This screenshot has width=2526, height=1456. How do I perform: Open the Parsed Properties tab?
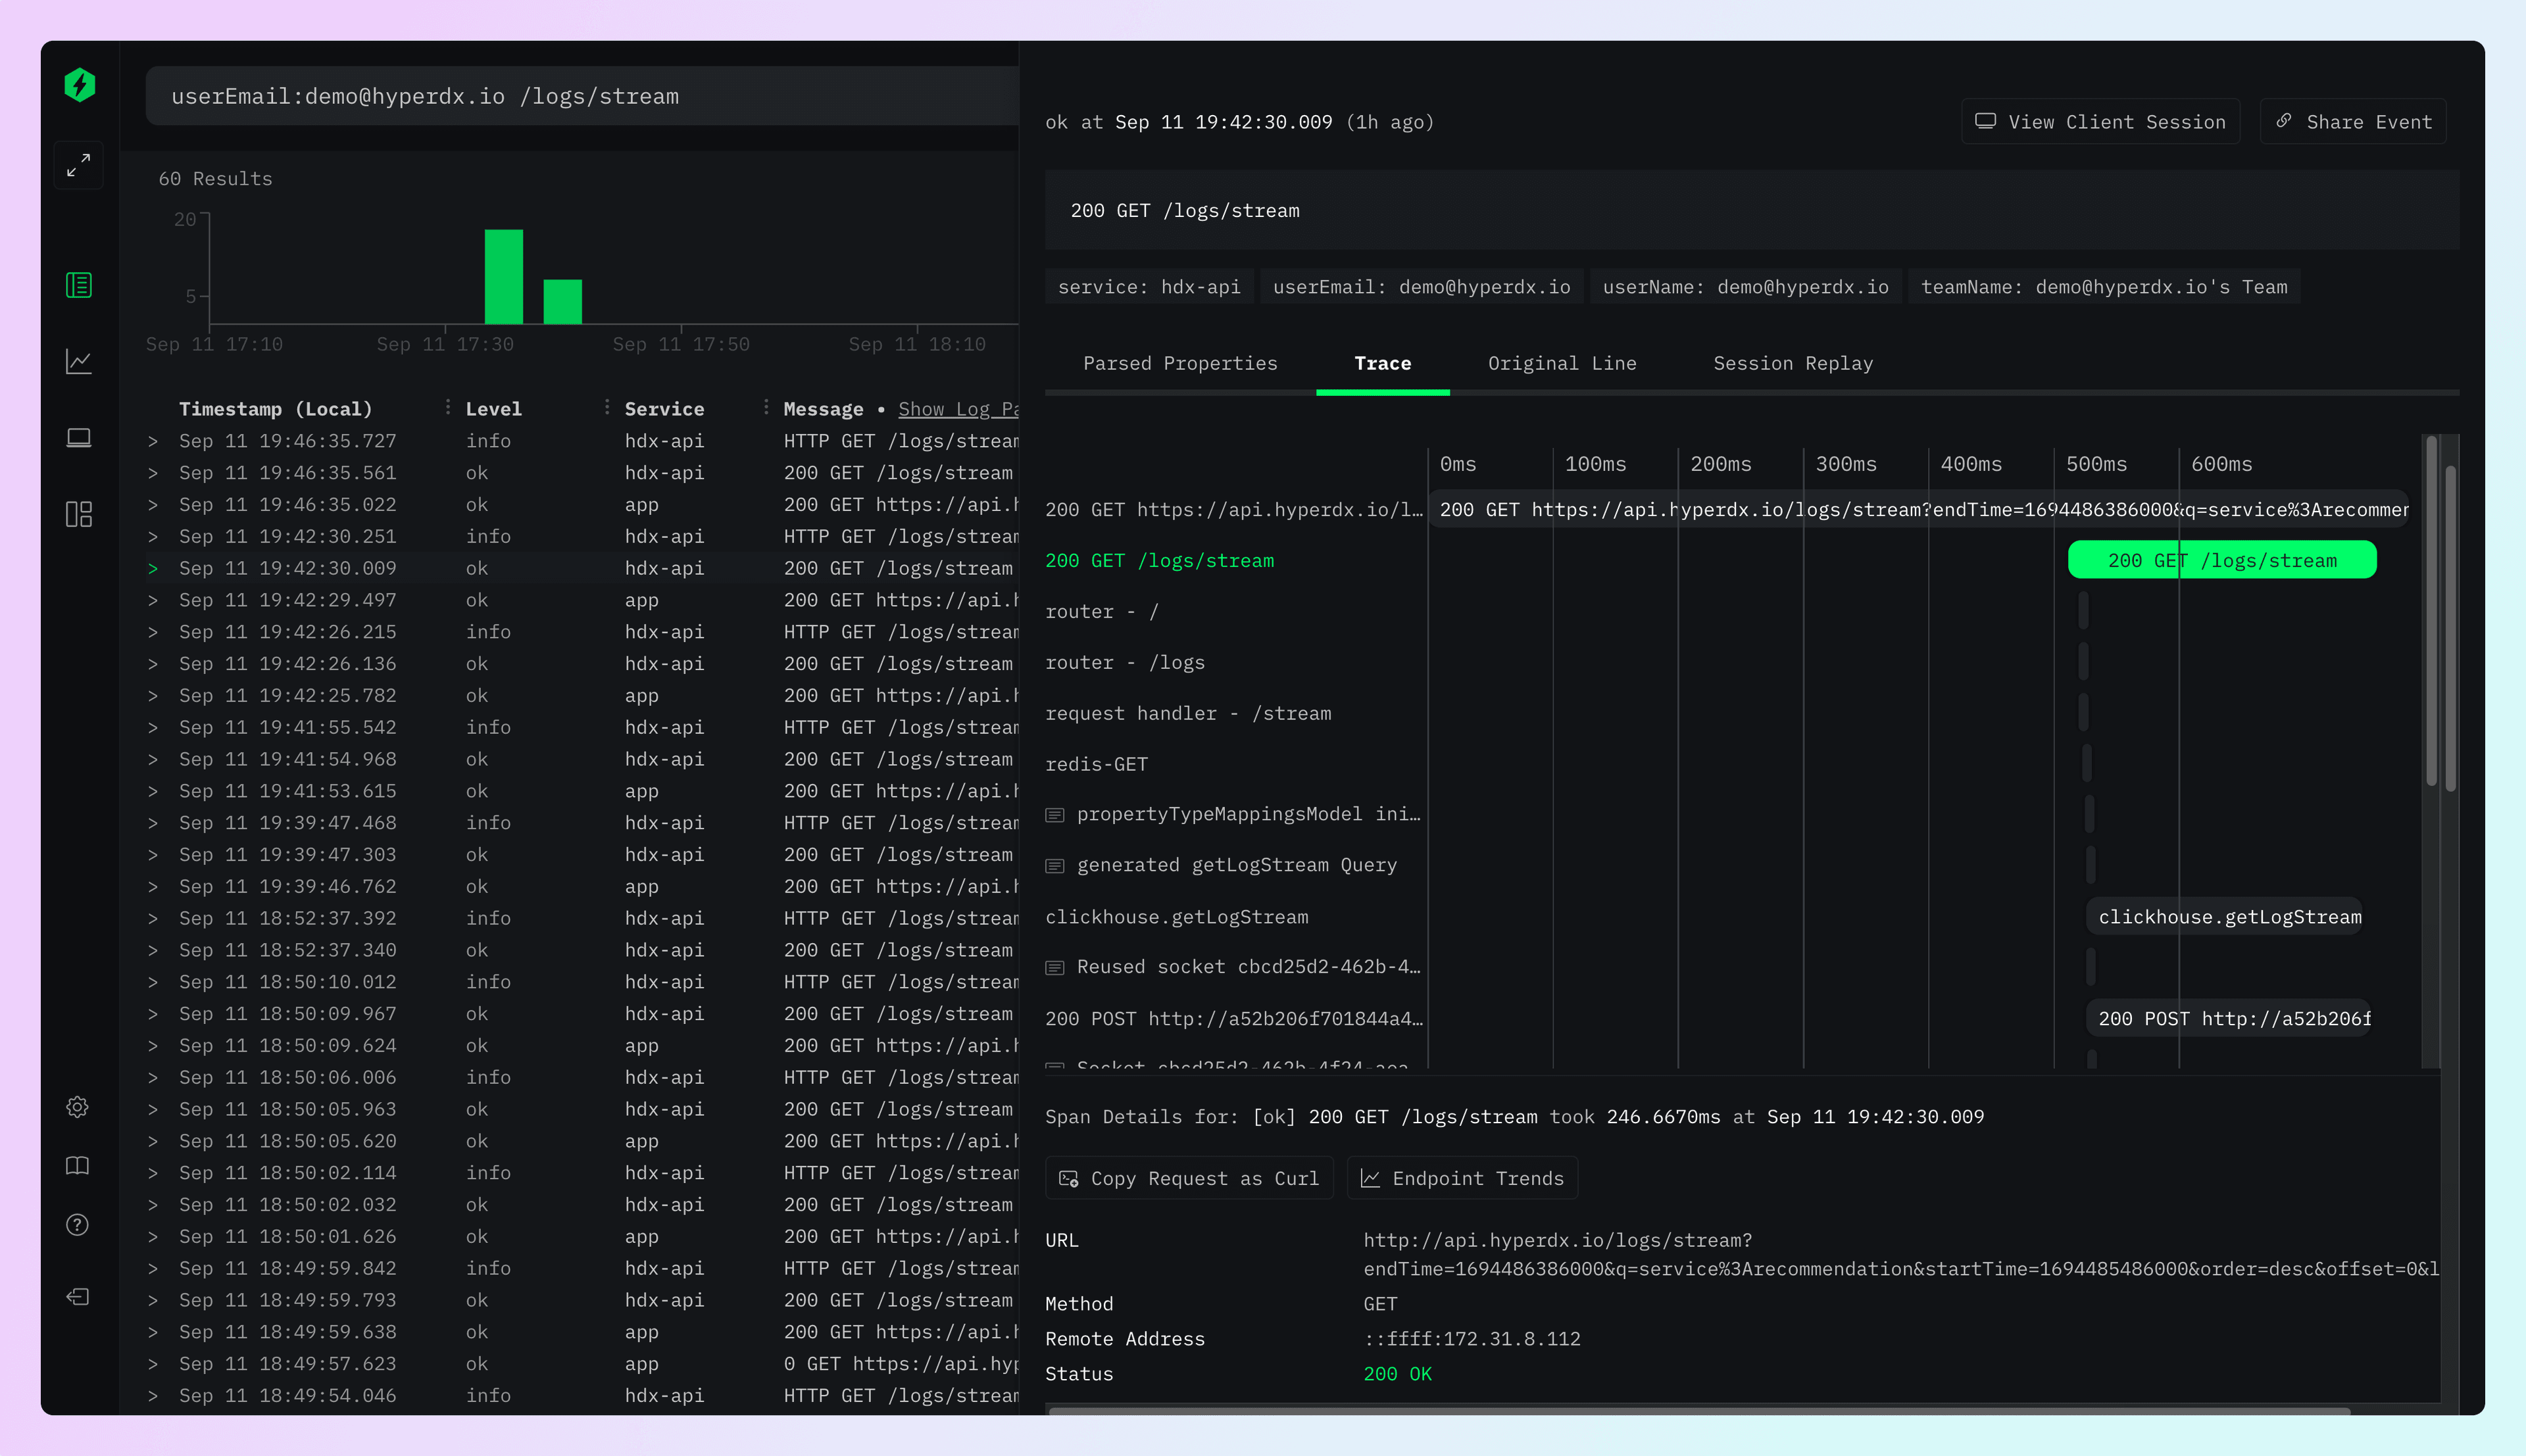(x=1181, y=363)
